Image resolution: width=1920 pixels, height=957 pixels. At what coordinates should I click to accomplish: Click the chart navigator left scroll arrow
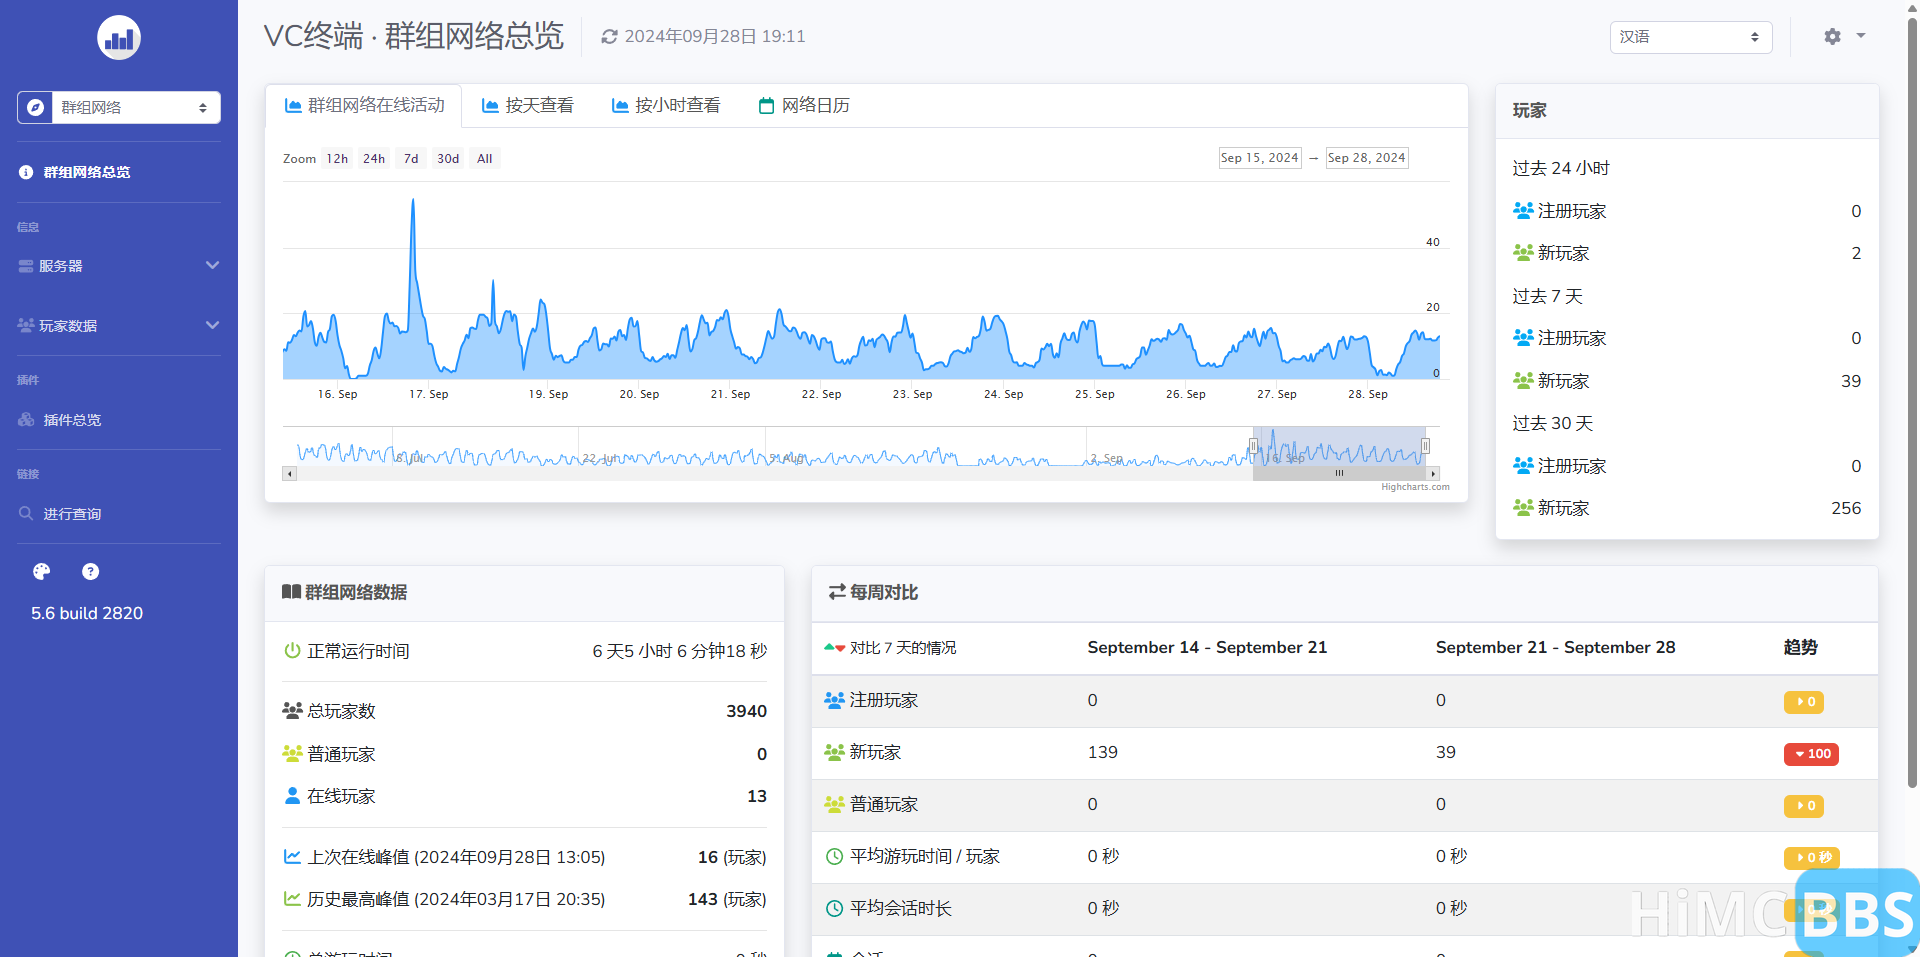290,474
